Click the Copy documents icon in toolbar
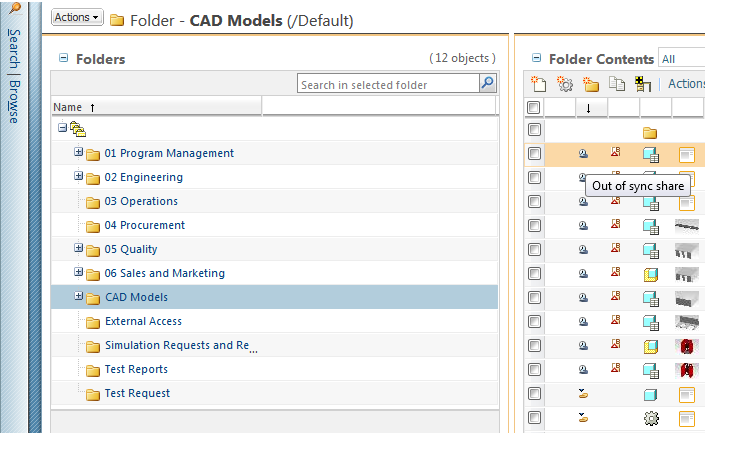The width and height of the screenshot is (732, 456). click(x=617, y=84)
